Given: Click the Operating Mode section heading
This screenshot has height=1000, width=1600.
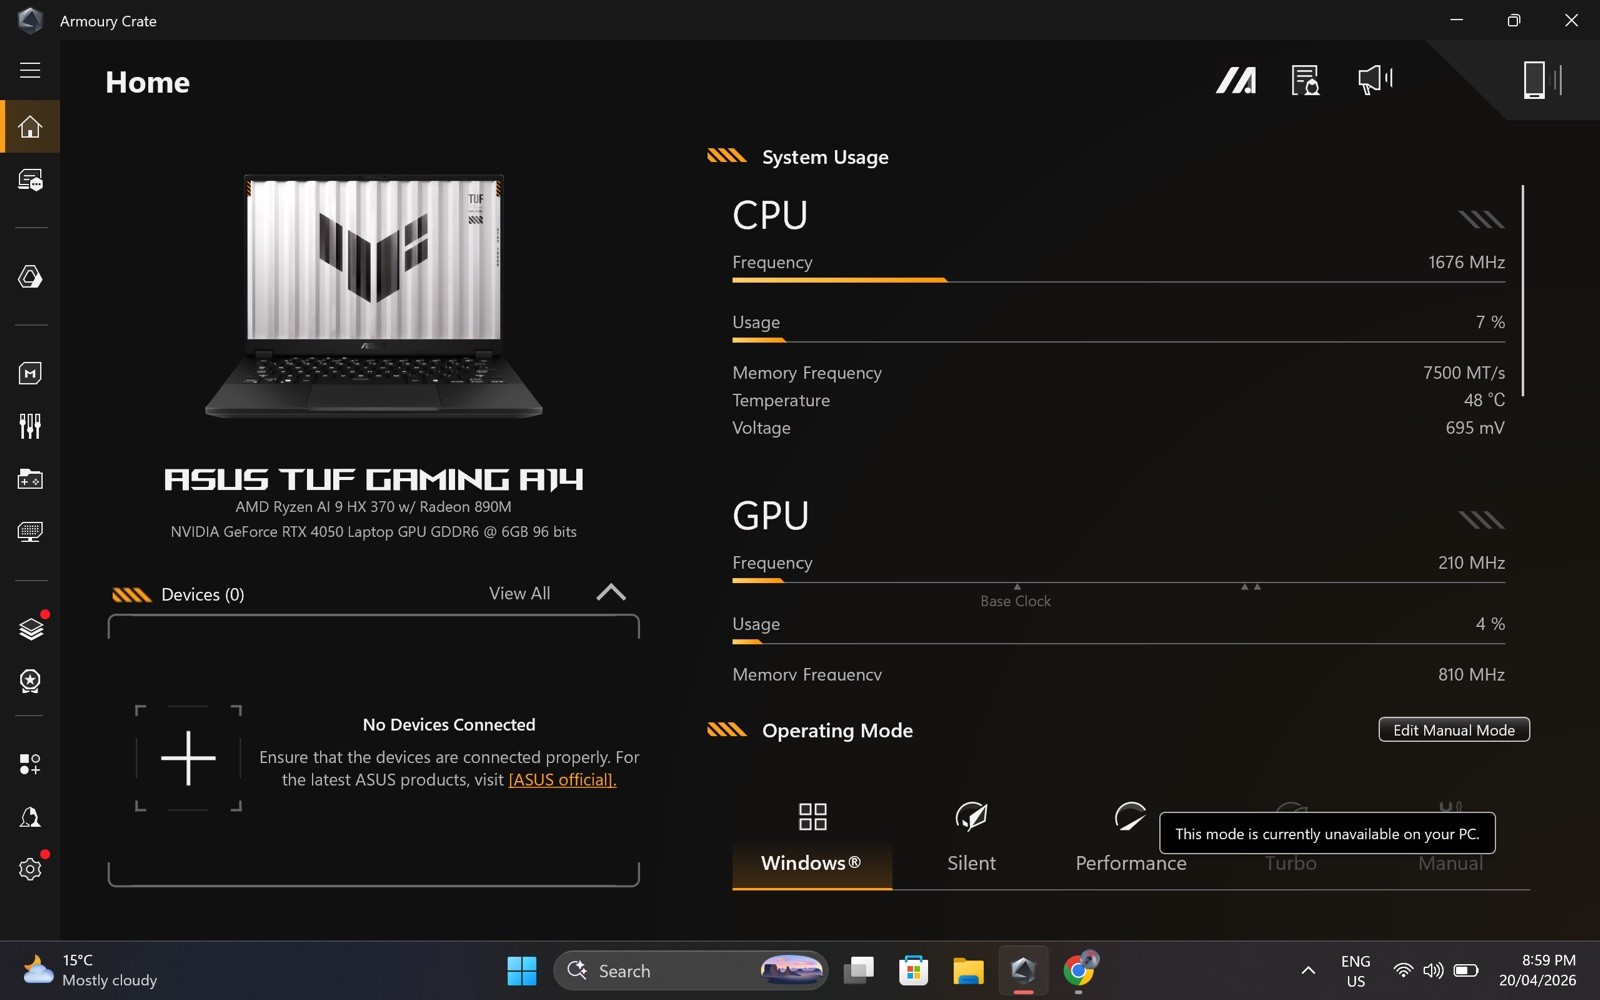Looking at the screenshot, I should coord(837,731).
